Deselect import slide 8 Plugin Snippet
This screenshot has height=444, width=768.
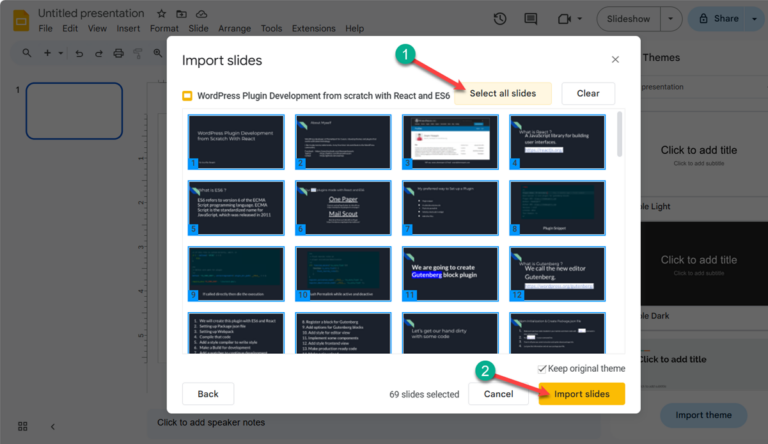click(557, 208)
